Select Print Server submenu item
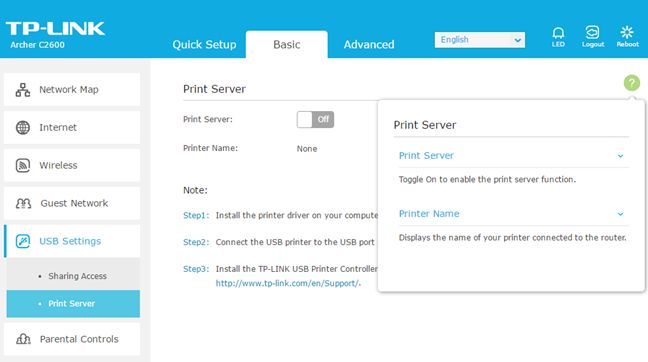Image resolution: width=648 pixels, height=362 pixels. click(73, 304)
